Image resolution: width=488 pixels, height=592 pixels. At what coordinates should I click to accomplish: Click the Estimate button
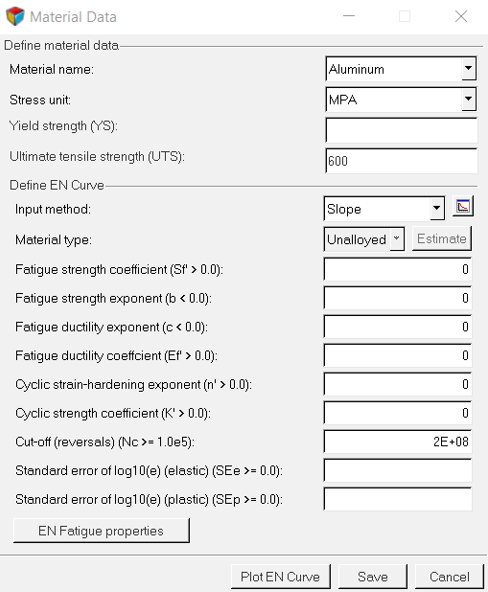442,239
